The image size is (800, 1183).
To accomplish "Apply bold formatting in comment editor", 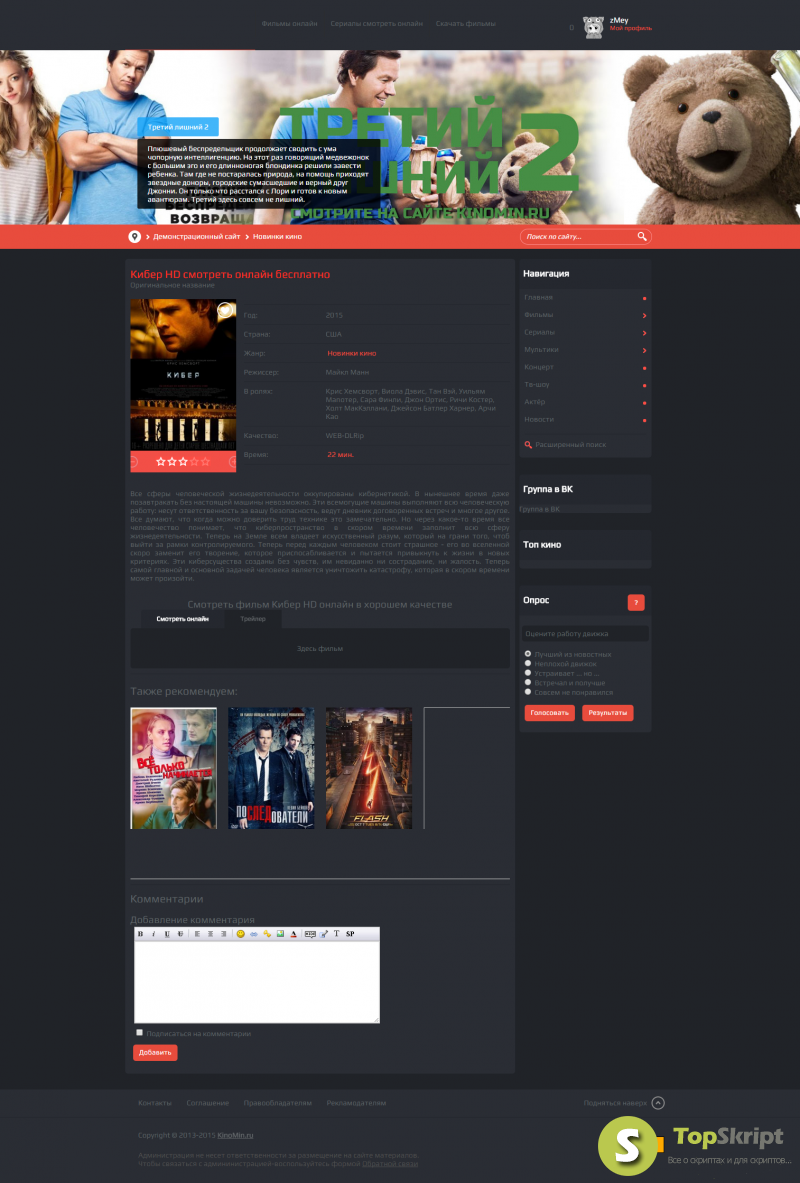I will tap(140, 934).
